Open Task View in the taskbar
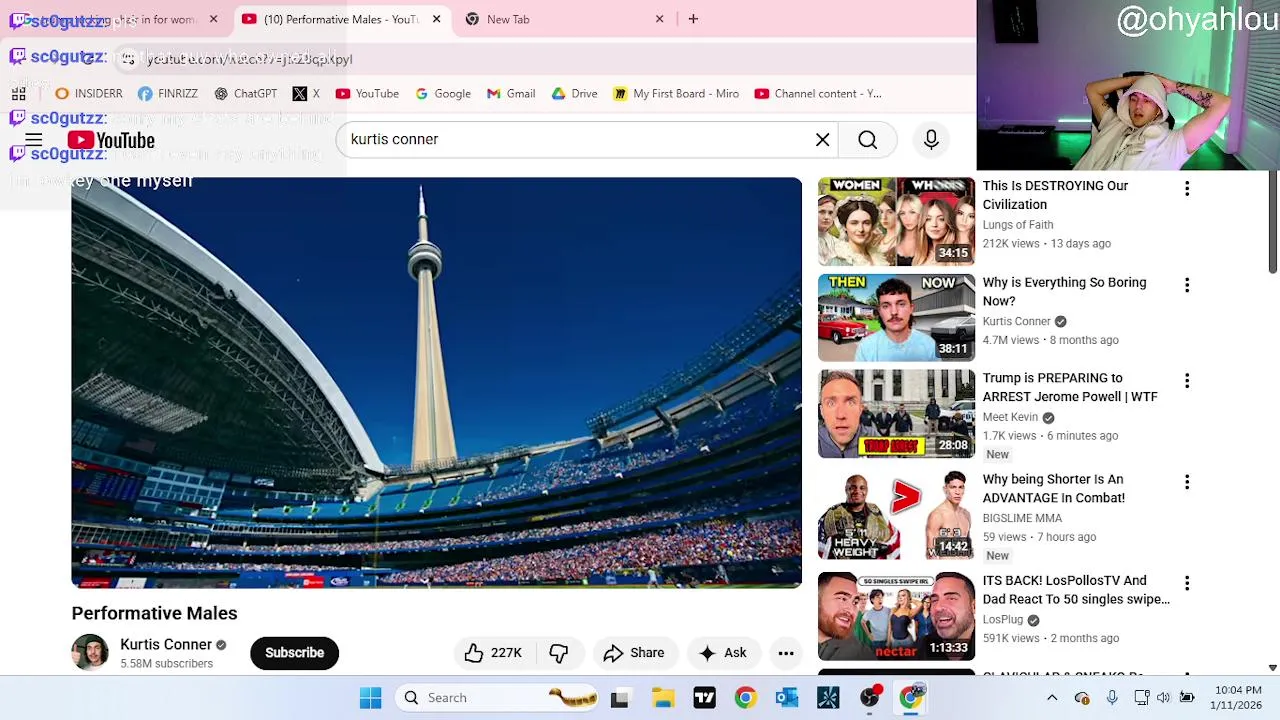 [x=619, y=698]
